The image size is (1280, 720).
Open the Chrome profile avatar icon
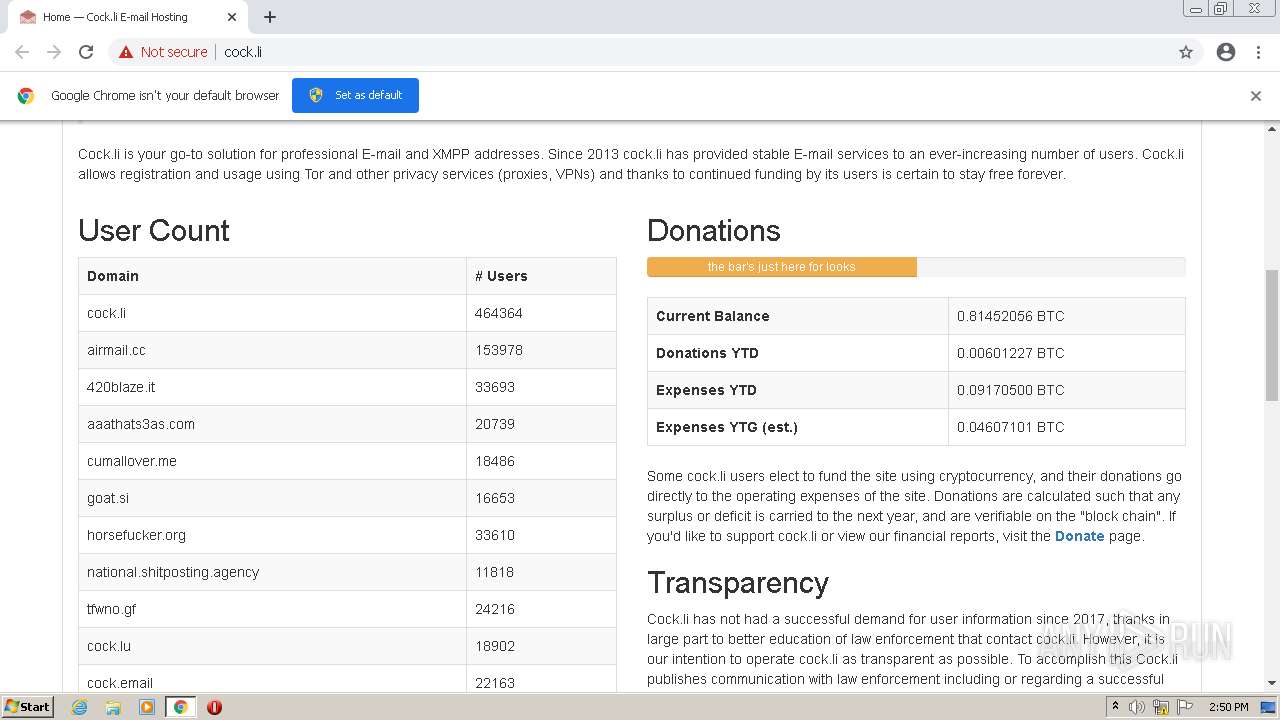point(1226,52)
